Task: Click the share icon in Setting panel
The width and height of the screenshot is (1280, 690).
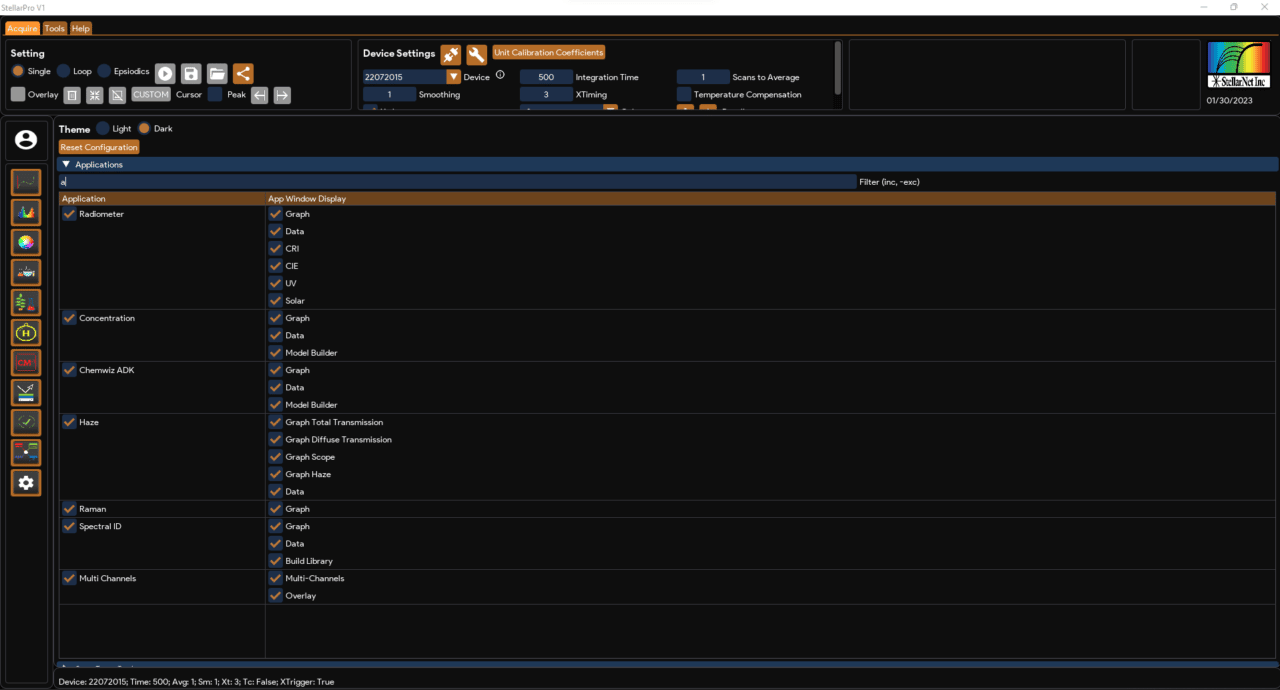Action: point(242,73)
